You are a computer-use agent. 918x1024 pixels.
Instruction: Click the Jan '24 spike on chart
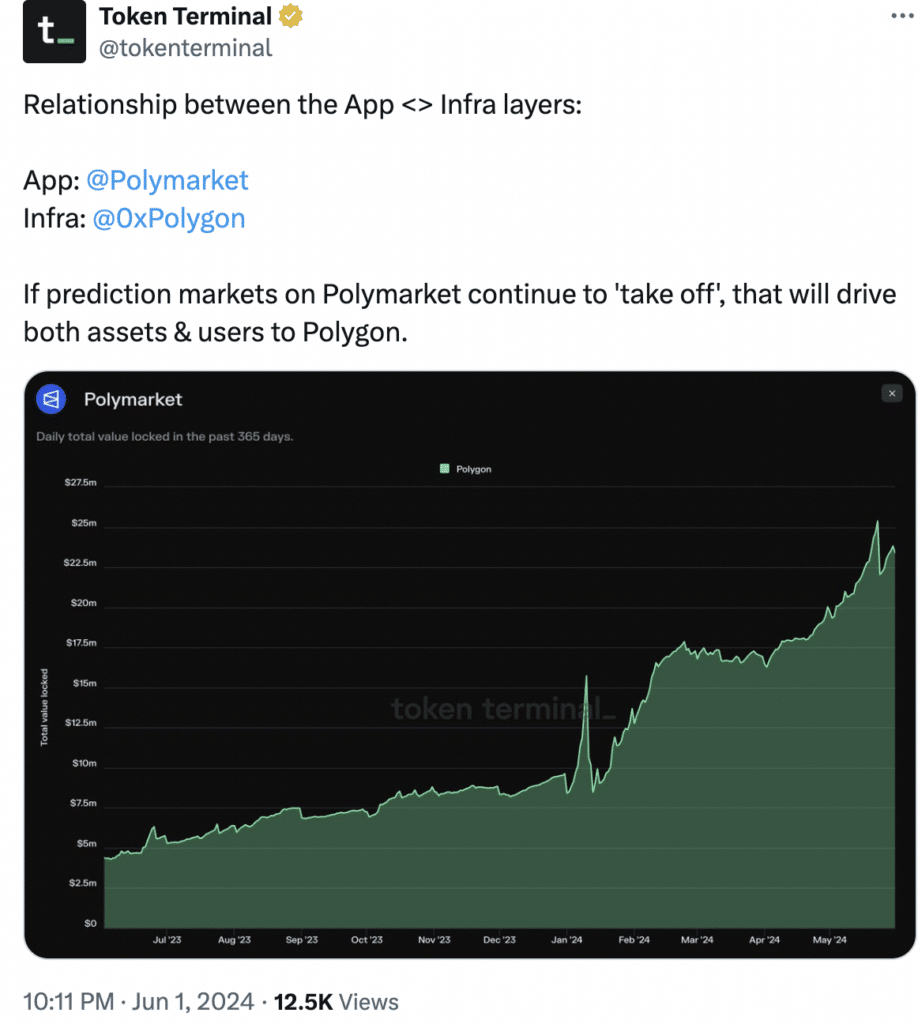pyautogui.click(x=585, y=679)
